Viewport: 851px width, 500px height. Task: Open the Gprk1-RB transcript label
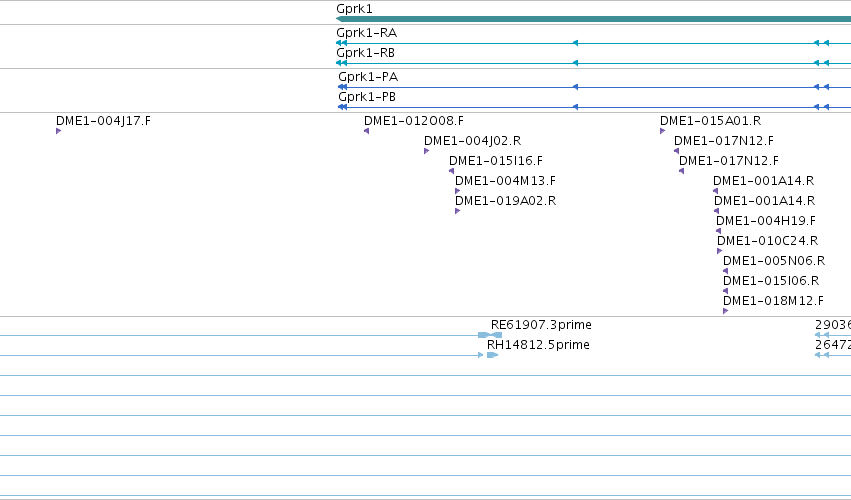click(366, 53)
